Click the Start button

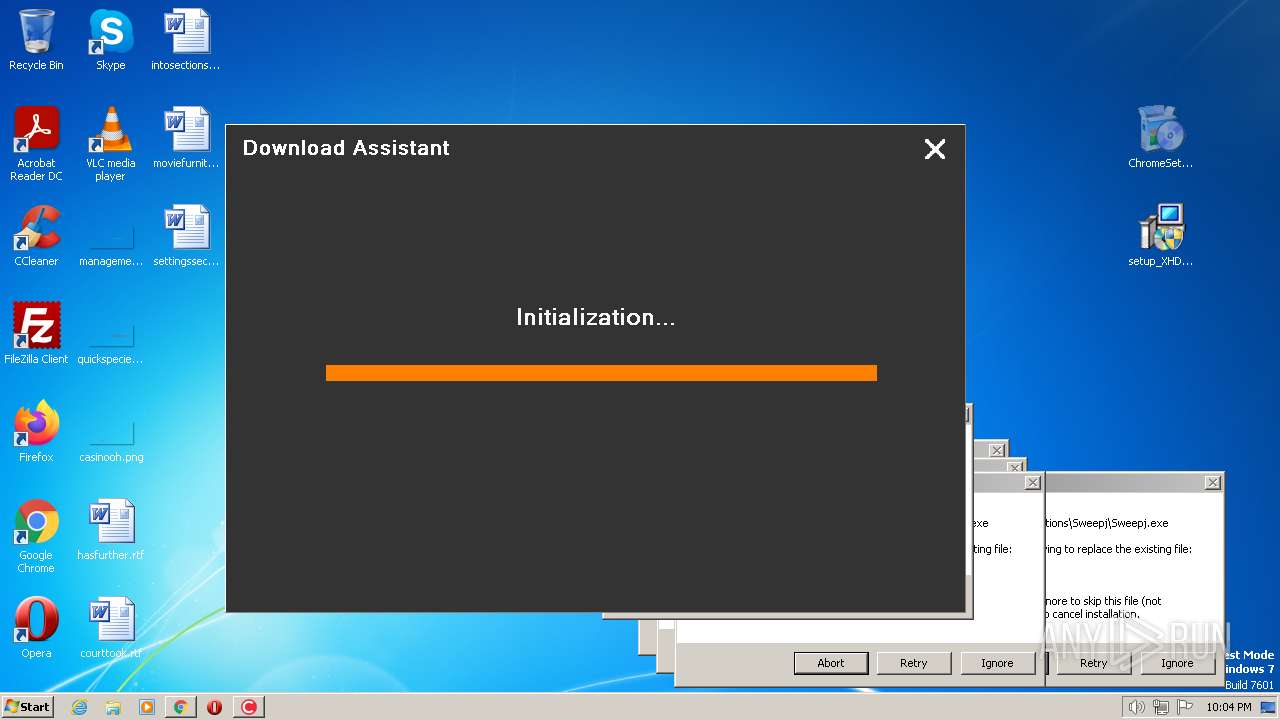pos(27,707)
